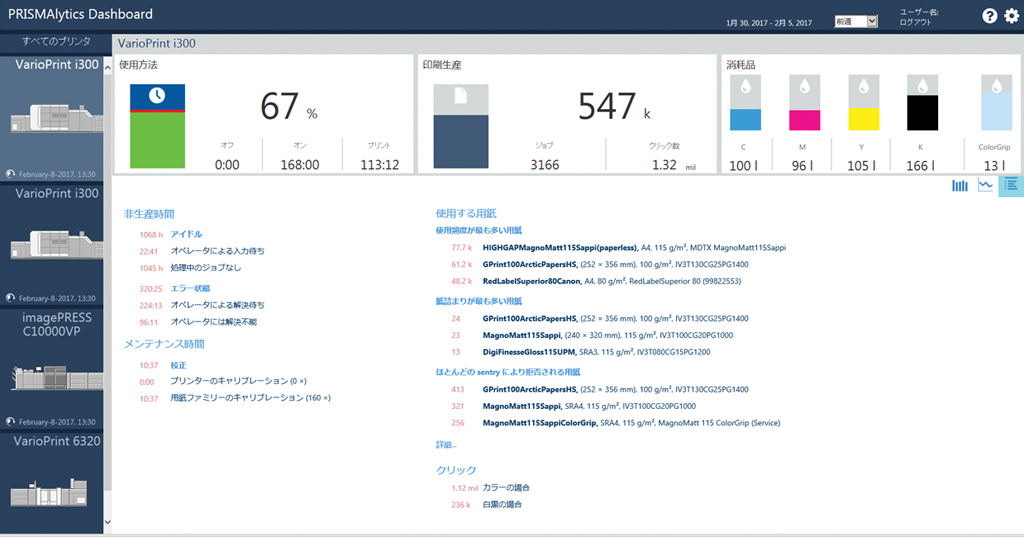Switch to line graph view icon
The image size is (1024, 537).
(x=985, y=186)
